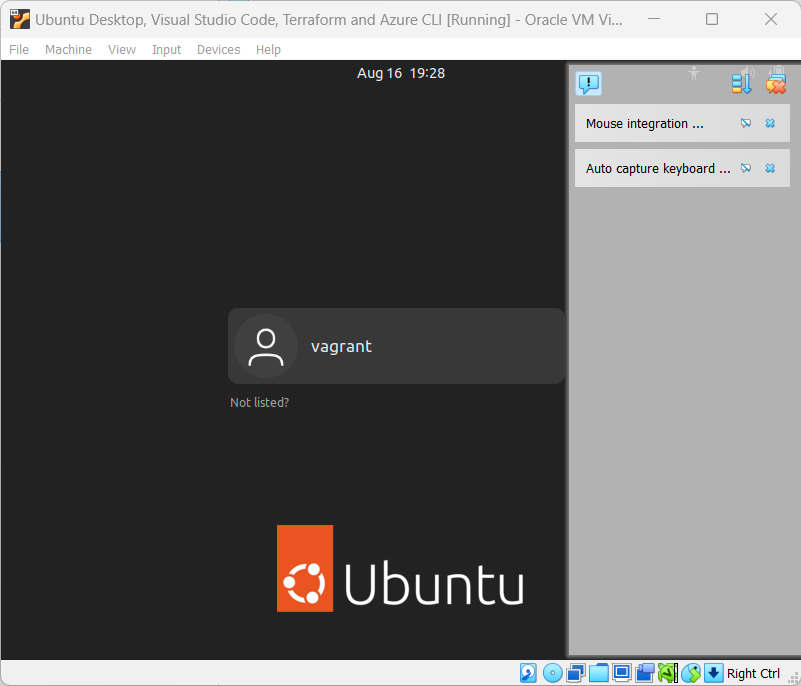801x686 pixels.
Task: Click the Not listed? link
Action: [x=259, y=402]
